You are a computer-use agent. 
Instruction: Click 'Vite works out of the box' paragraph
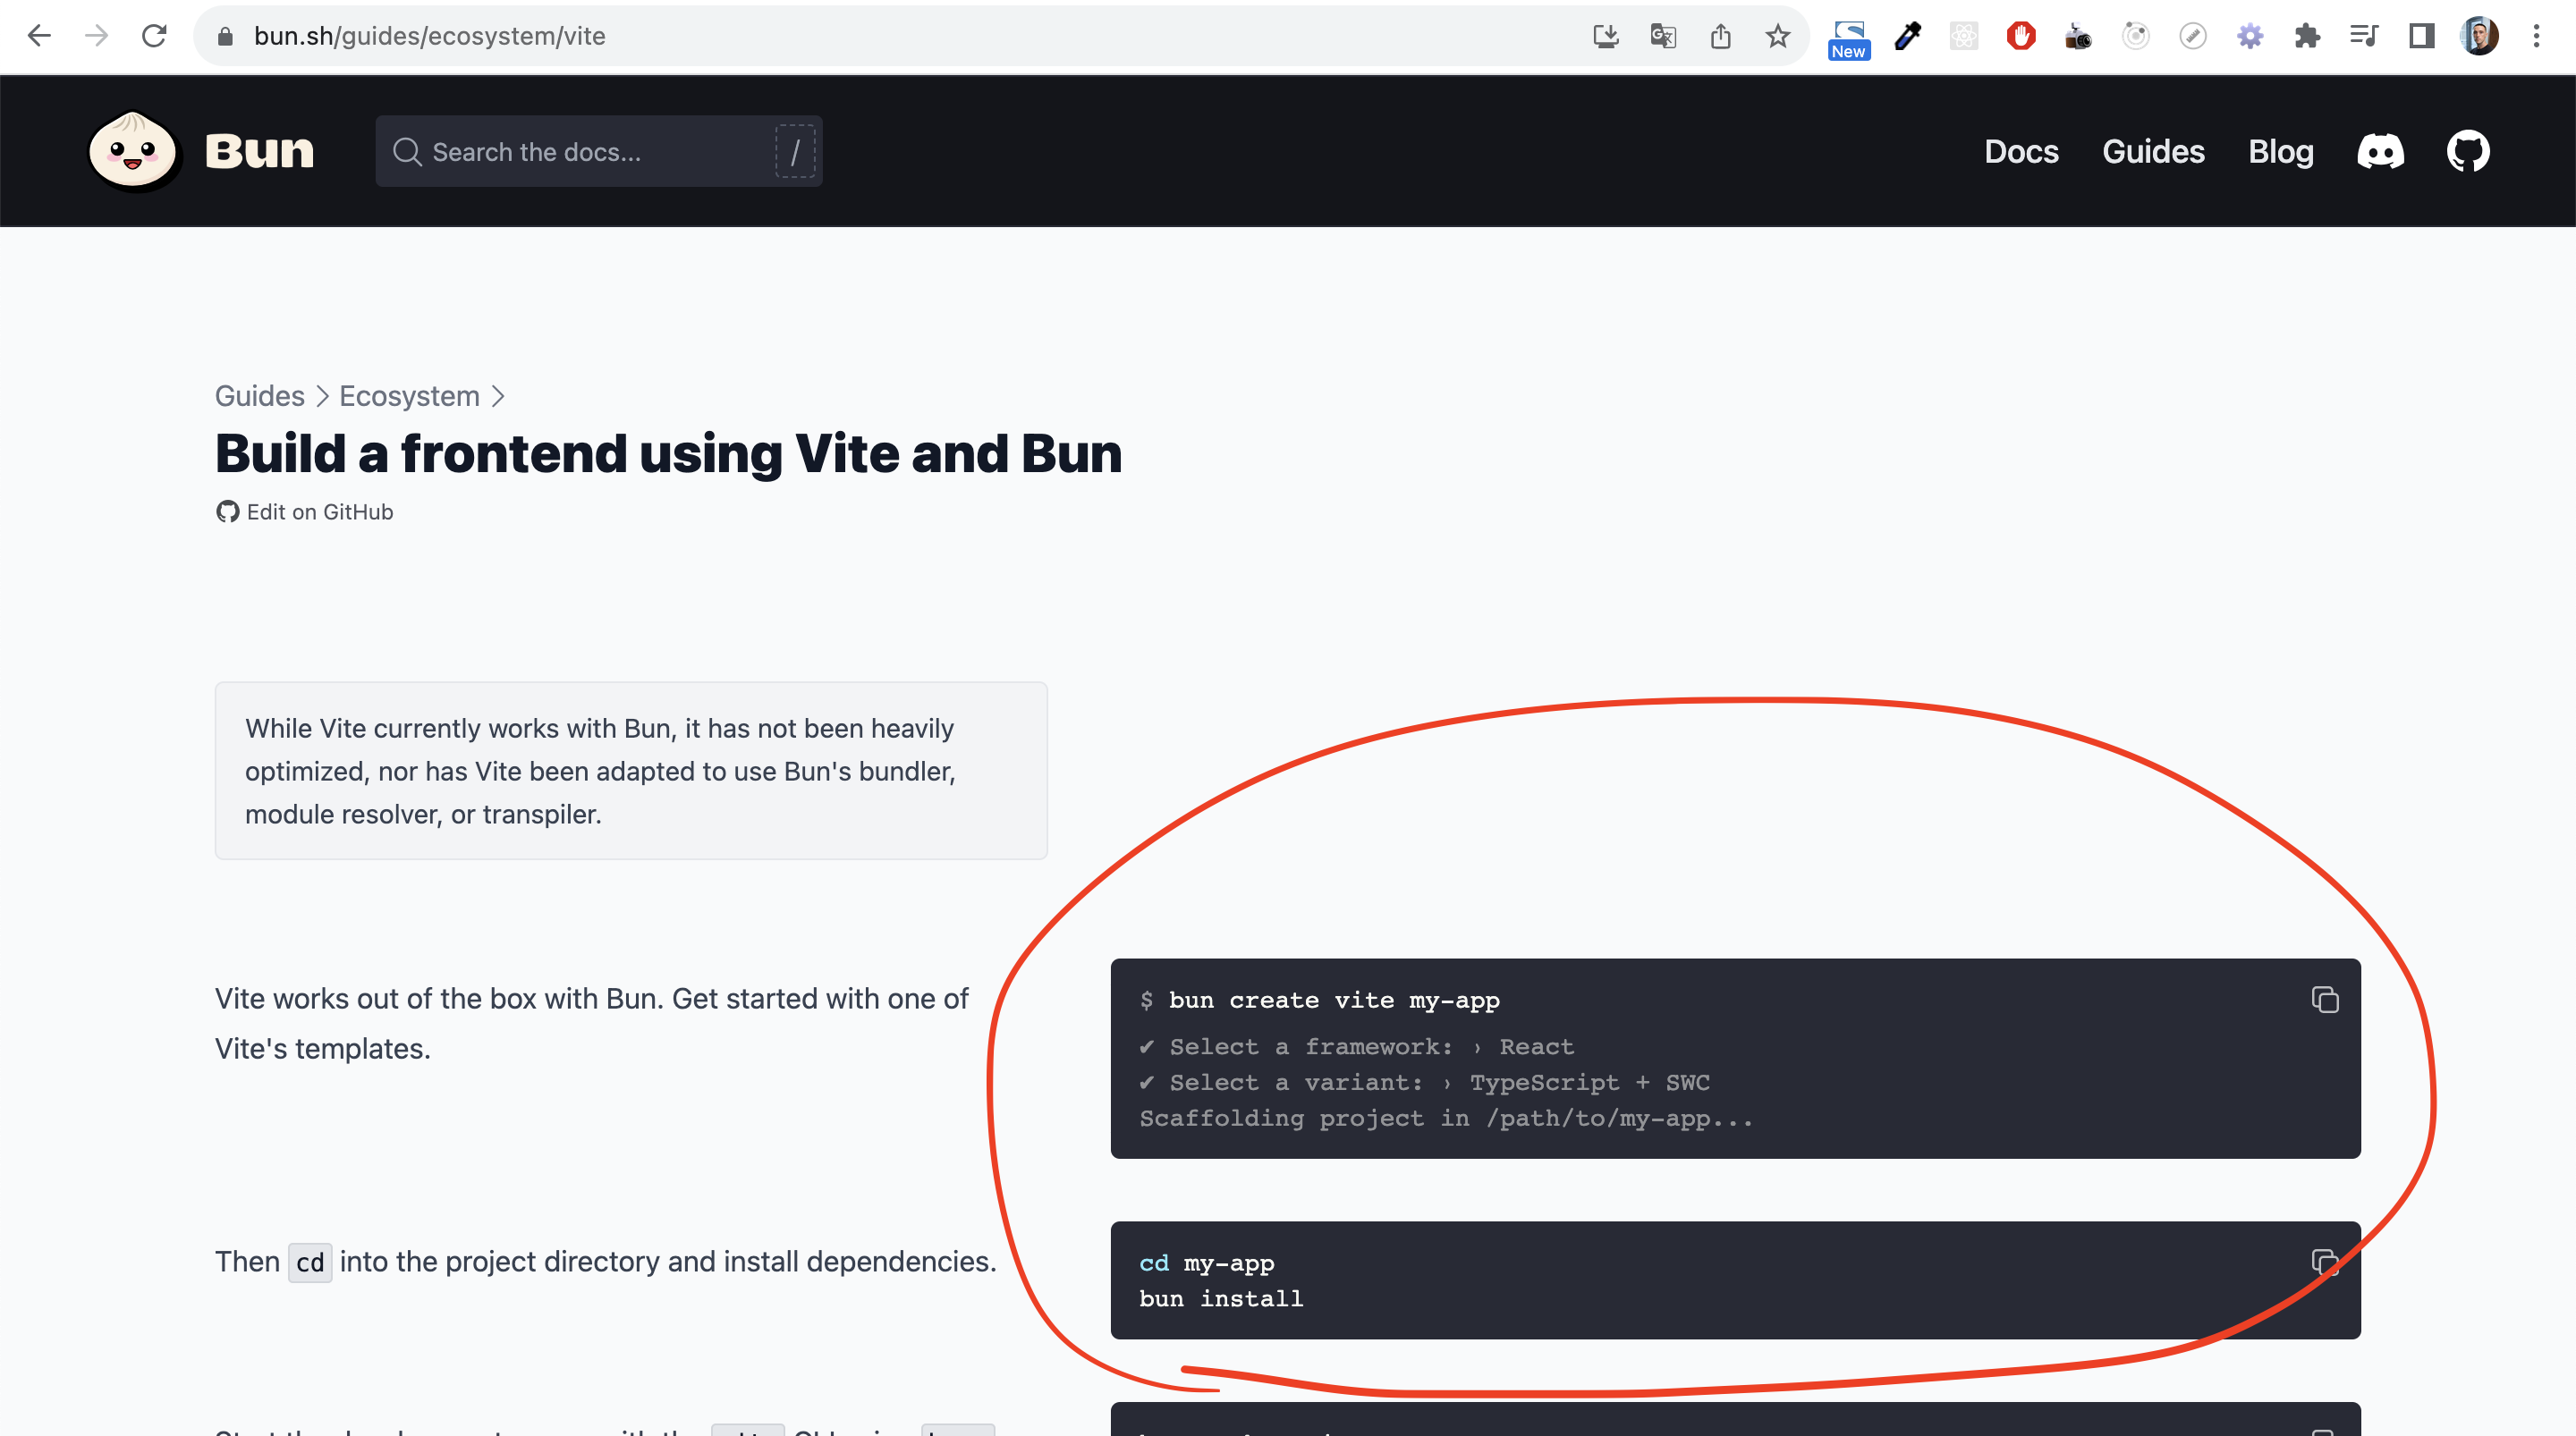click(x=592, y=1023)
